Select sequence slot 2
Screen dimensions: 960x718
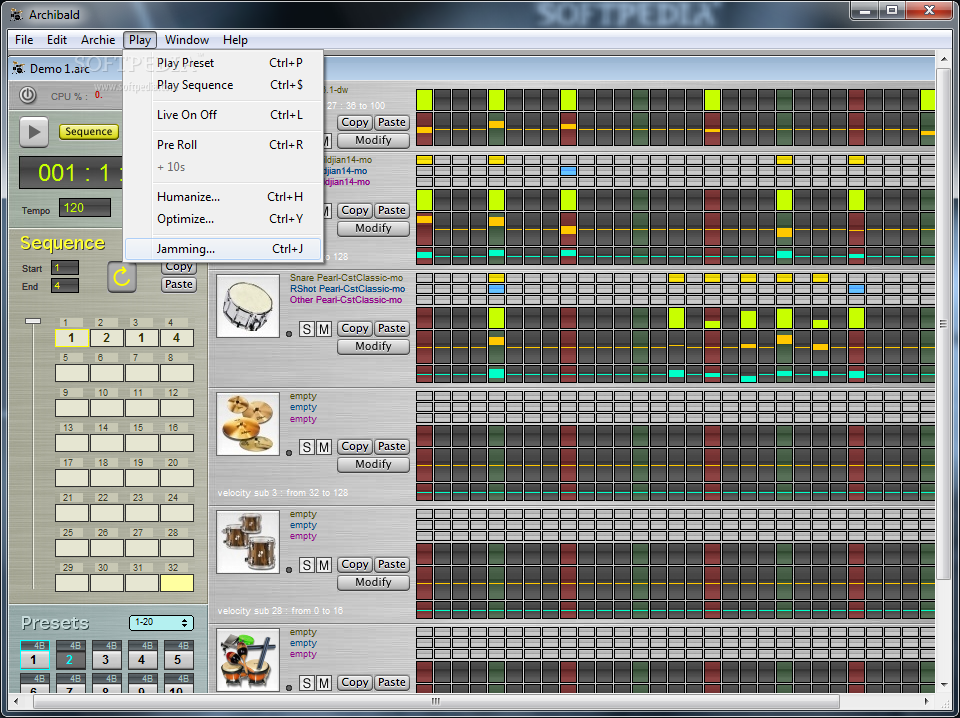coord(107,338)
